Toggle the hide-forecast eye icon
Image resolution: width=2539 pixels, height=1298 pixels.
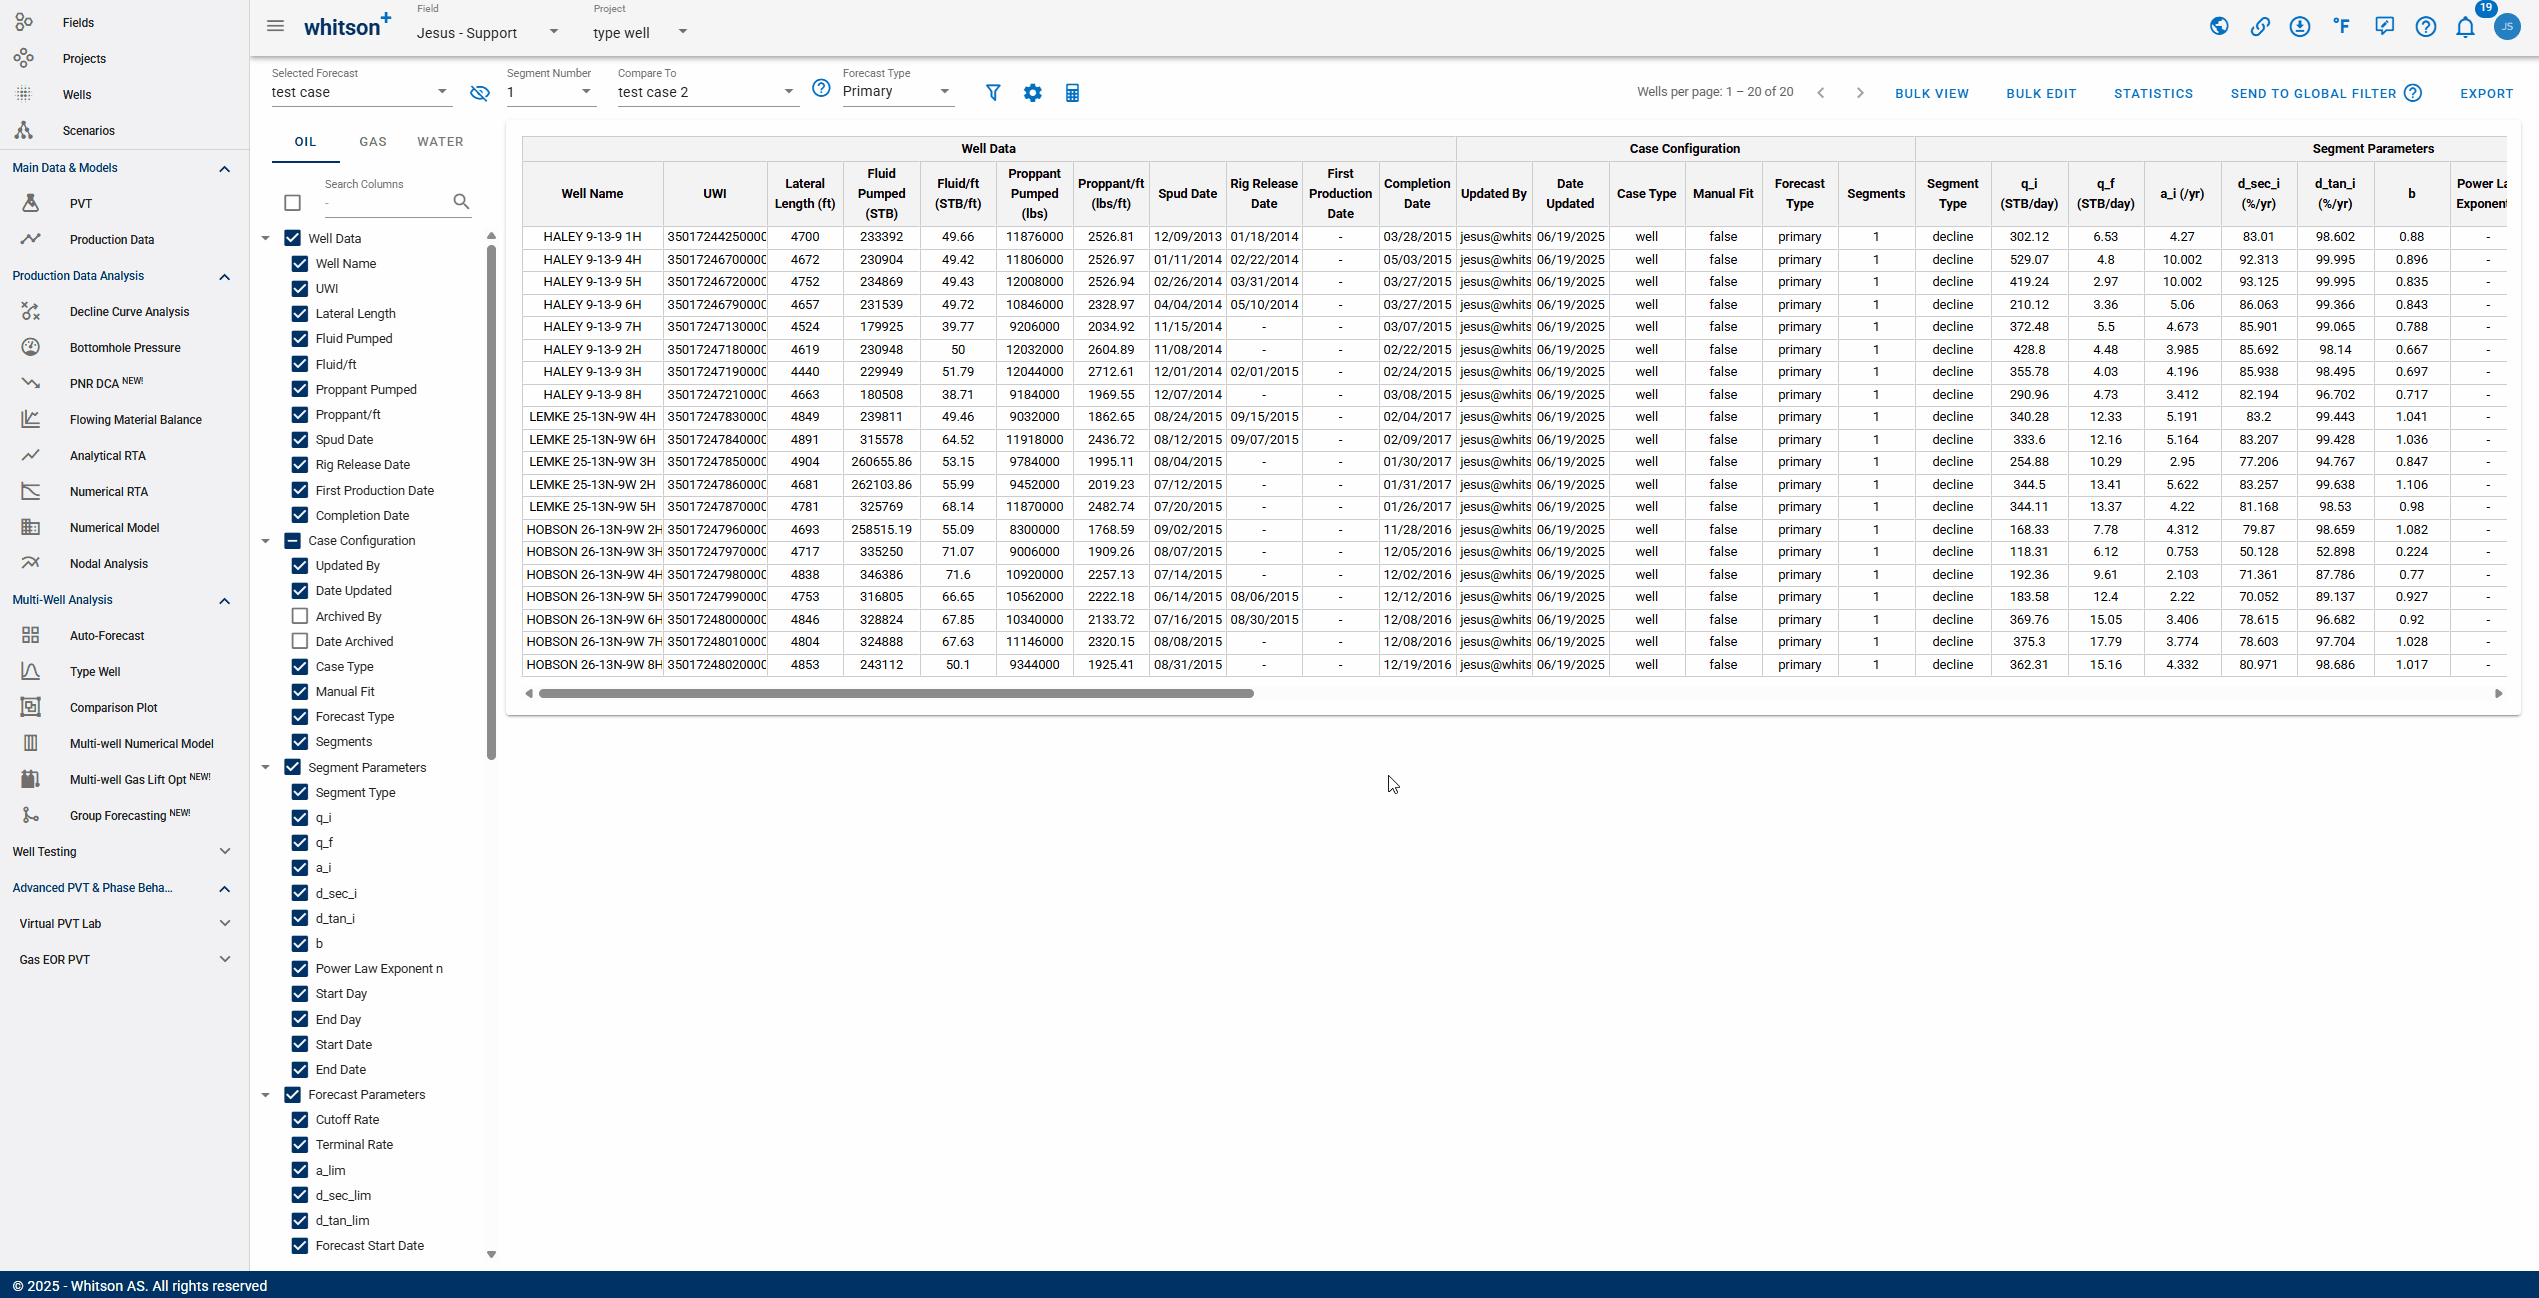click(480, 92)
